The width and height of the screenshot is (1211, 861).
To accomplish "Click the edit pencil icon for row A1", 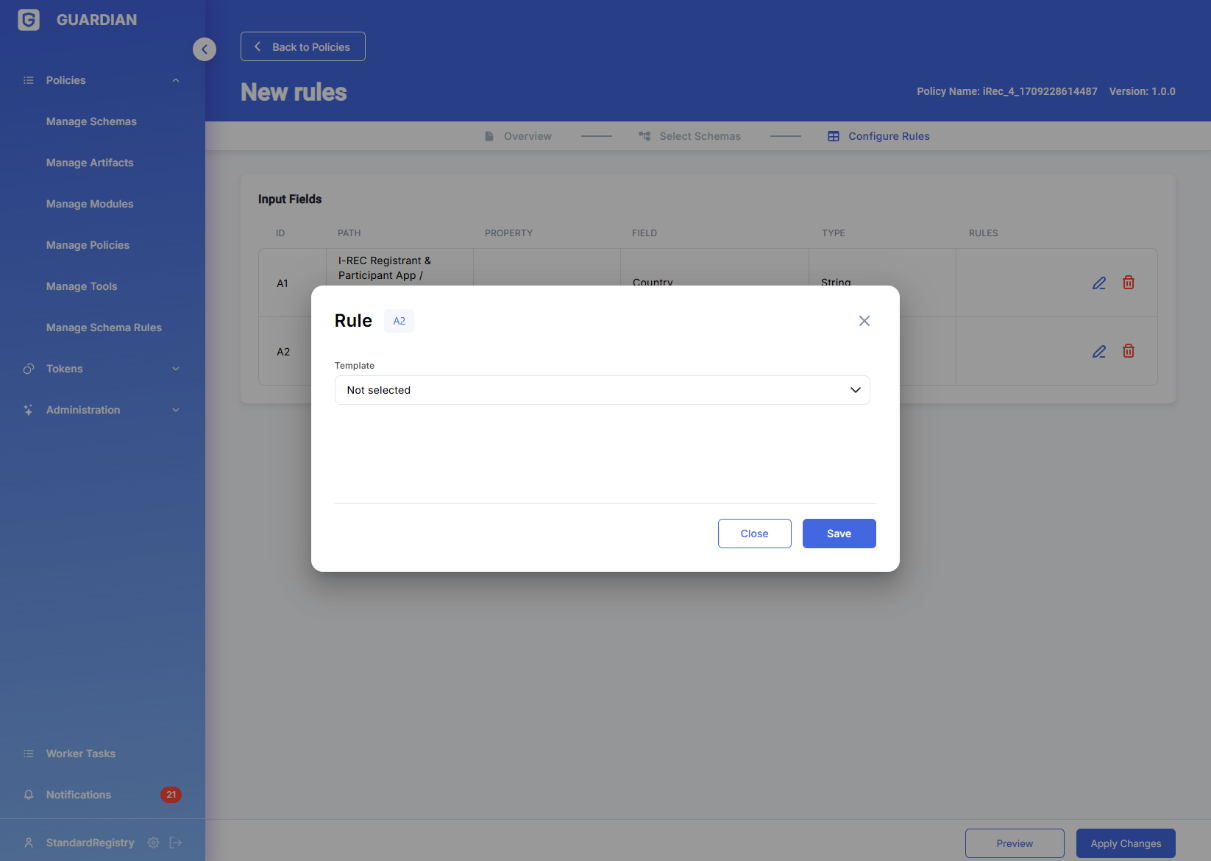I will point(1099,283).
